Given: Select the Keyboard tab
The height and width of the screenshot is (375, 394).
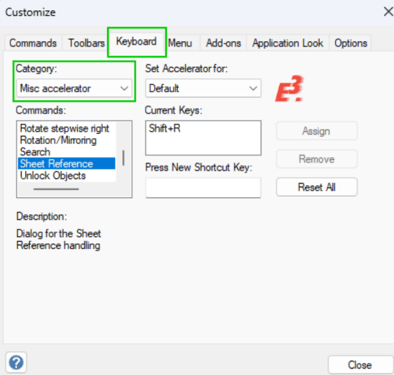Looking at the screenshot, I should (136, 42).
